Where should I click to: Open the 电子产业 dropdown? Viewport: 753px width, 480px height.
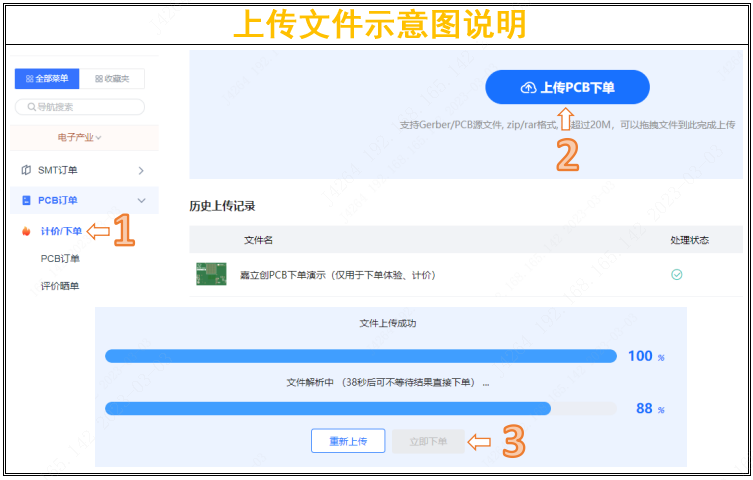click(x=80, y=137)
